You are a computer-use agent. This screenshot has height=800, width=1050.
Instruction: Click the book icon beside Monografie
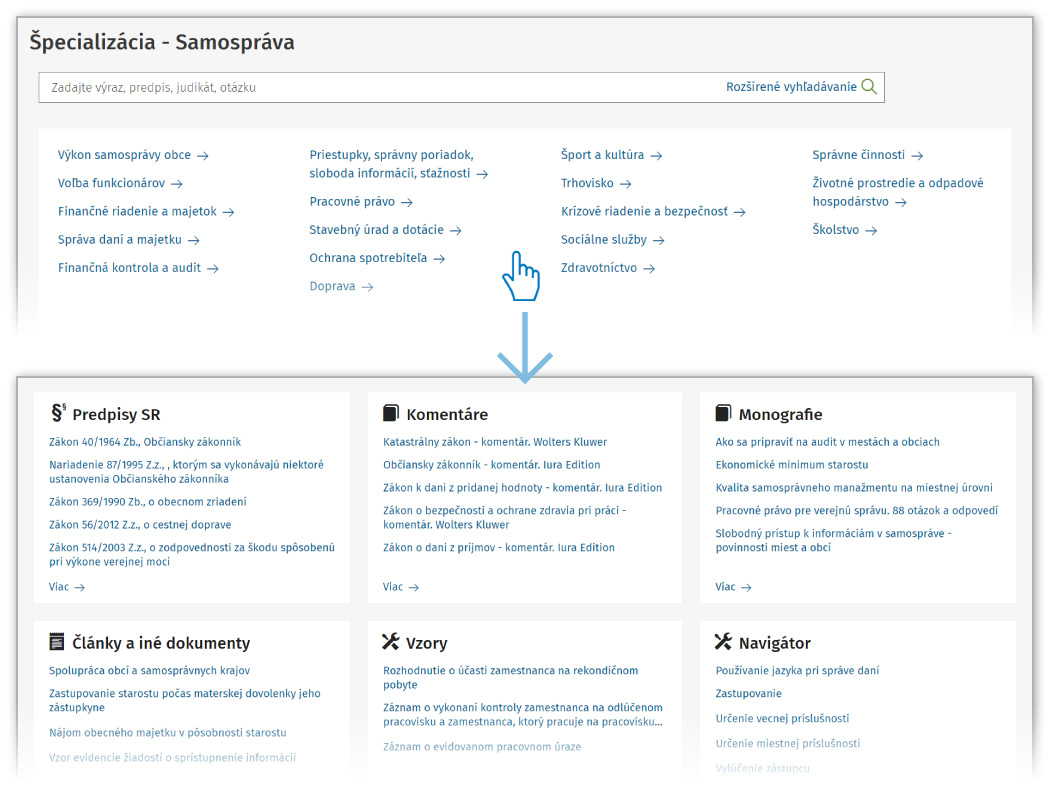point(723,413)
